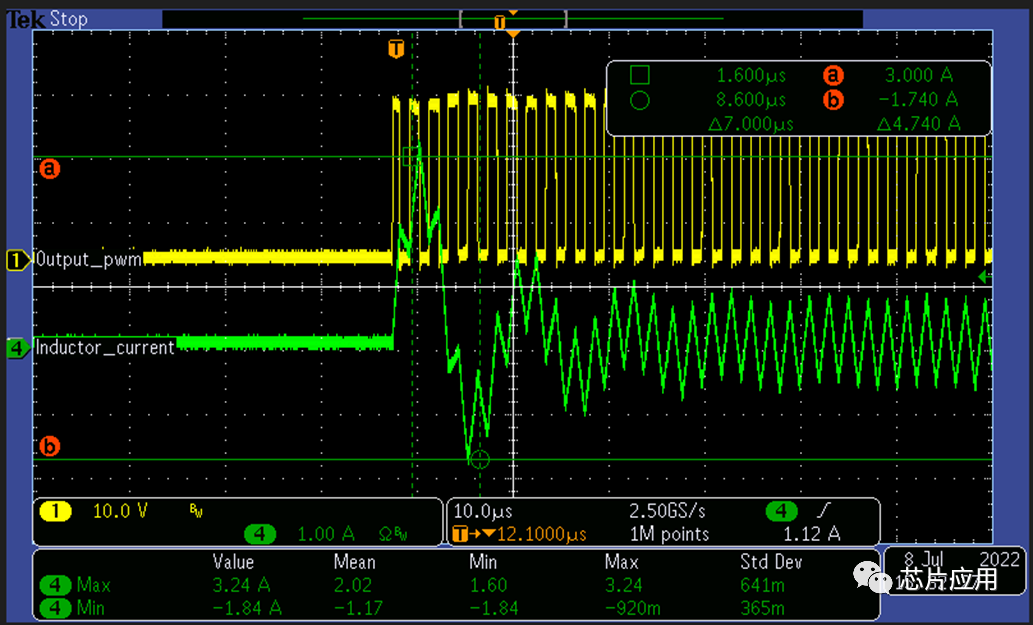1033x625 pixels.
Task: Open the 1.12 A trigger level setting
Action: tap(810, 533)
